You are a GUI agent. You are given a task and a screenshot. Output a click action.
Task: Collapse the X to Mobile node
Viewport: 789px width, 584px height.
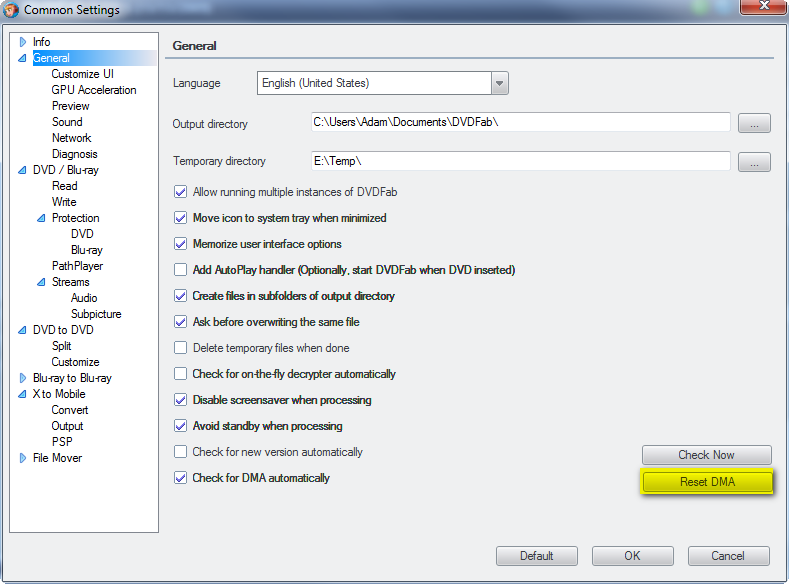pyautogui.click(x=22, y=394)
